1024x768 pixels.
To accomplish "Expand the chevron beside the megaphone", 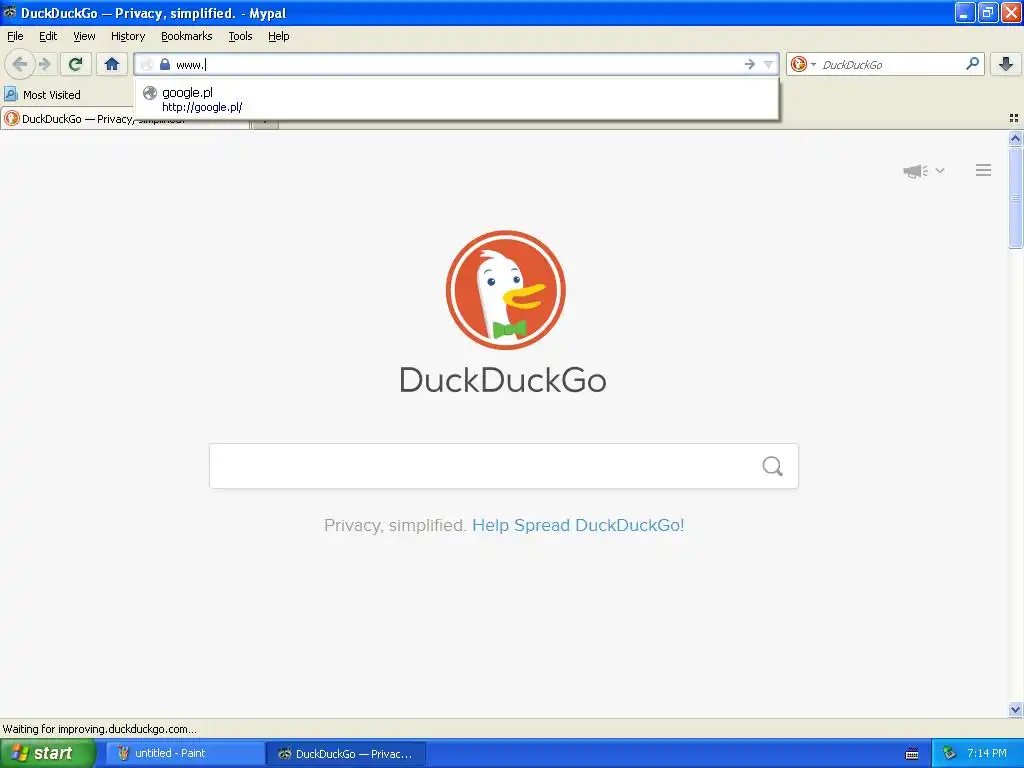I will coord(940,170).
